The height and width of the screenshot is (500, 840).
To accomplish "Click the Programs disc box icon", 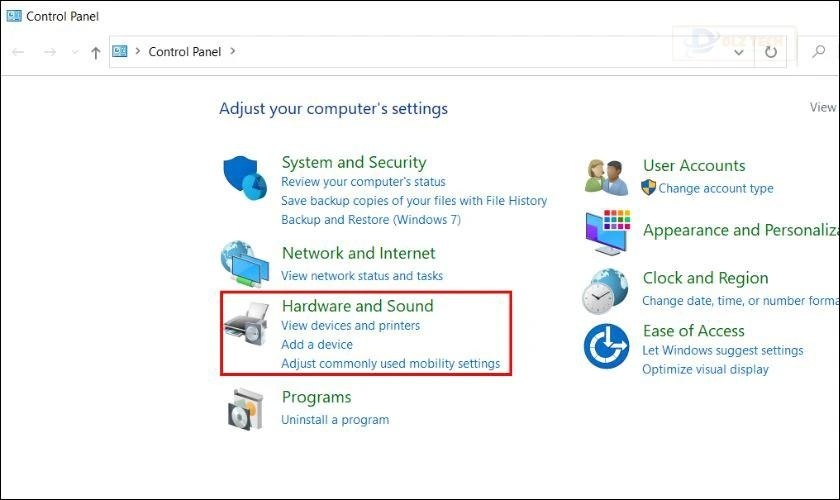I will 246,408.
